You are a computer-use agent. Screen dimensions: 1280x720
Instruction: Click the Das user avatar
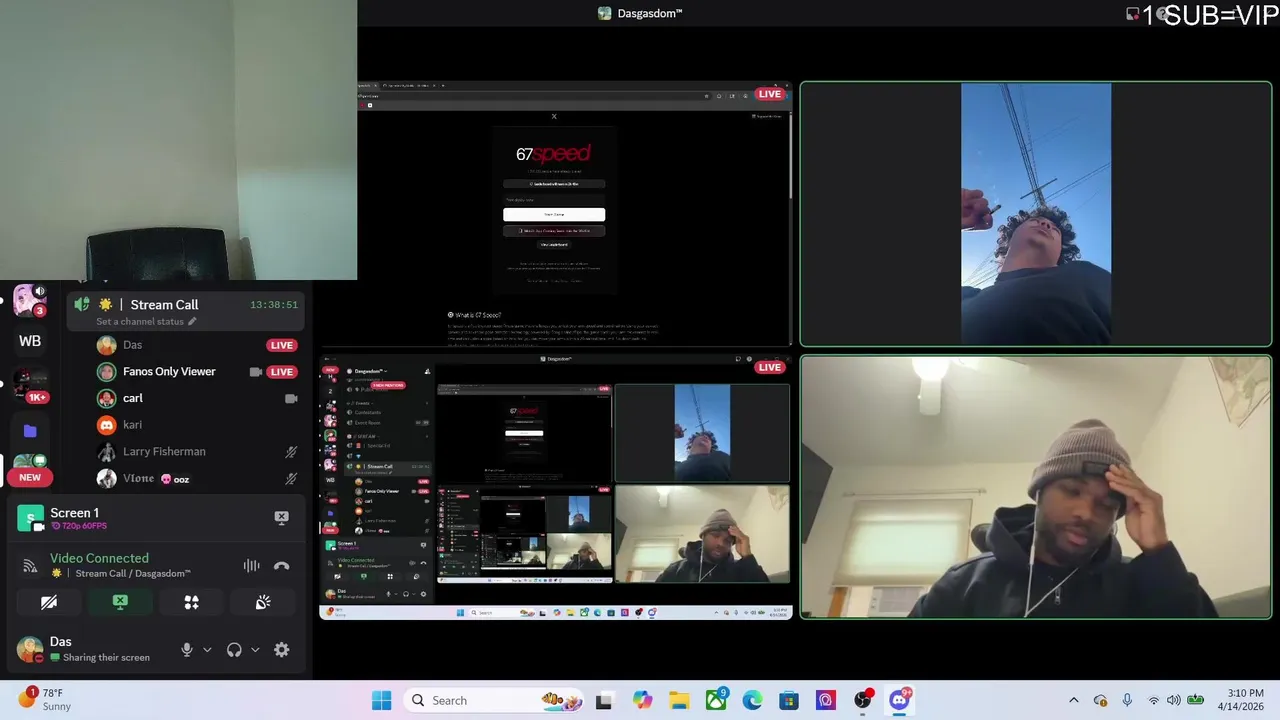(30, 648)
